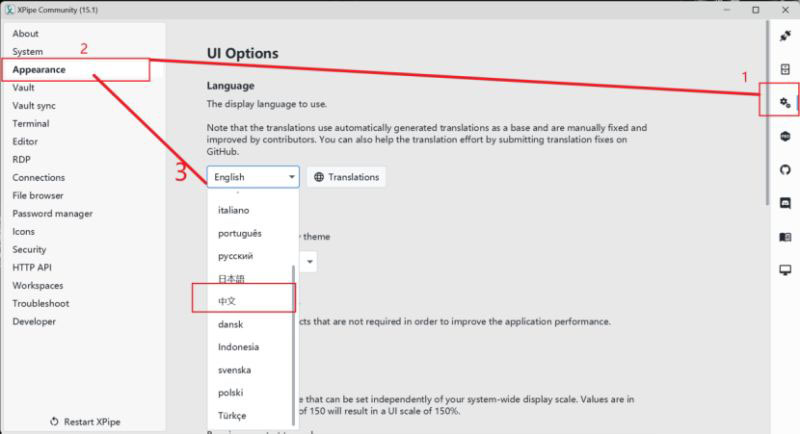The image size is (800, 434).
Task: Click Restart XPipe
Action: coord(85,422)
